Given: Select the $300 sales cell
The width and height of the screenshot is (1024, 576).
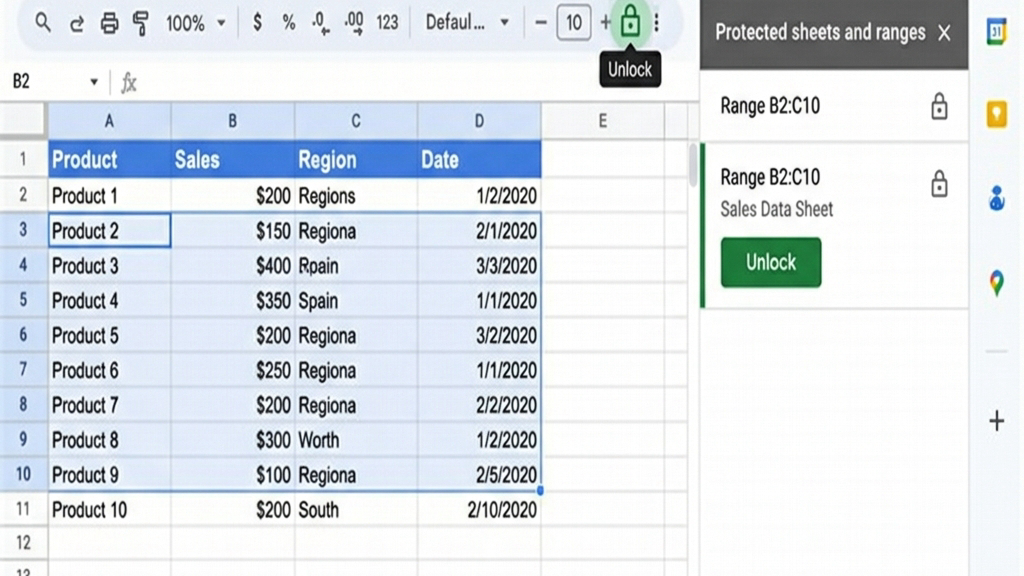Looking at the screenshot, I should [232, 440].
